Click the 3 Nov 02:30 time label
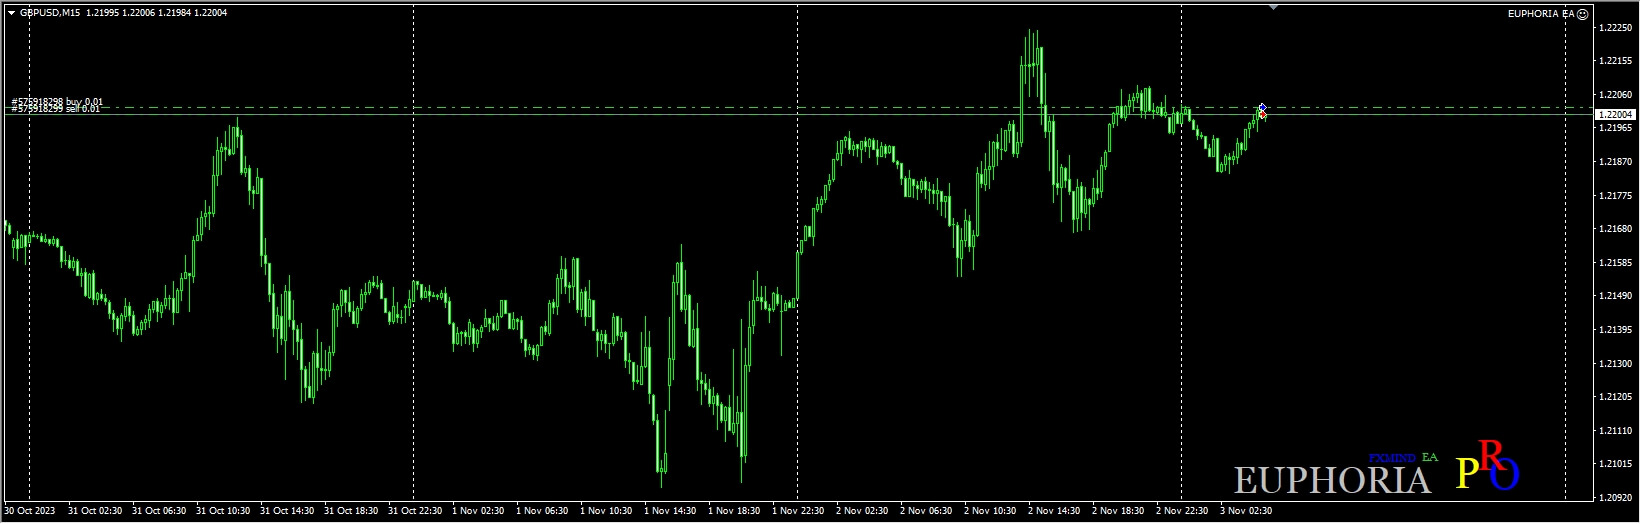1641x524 pixels. 1245,511
